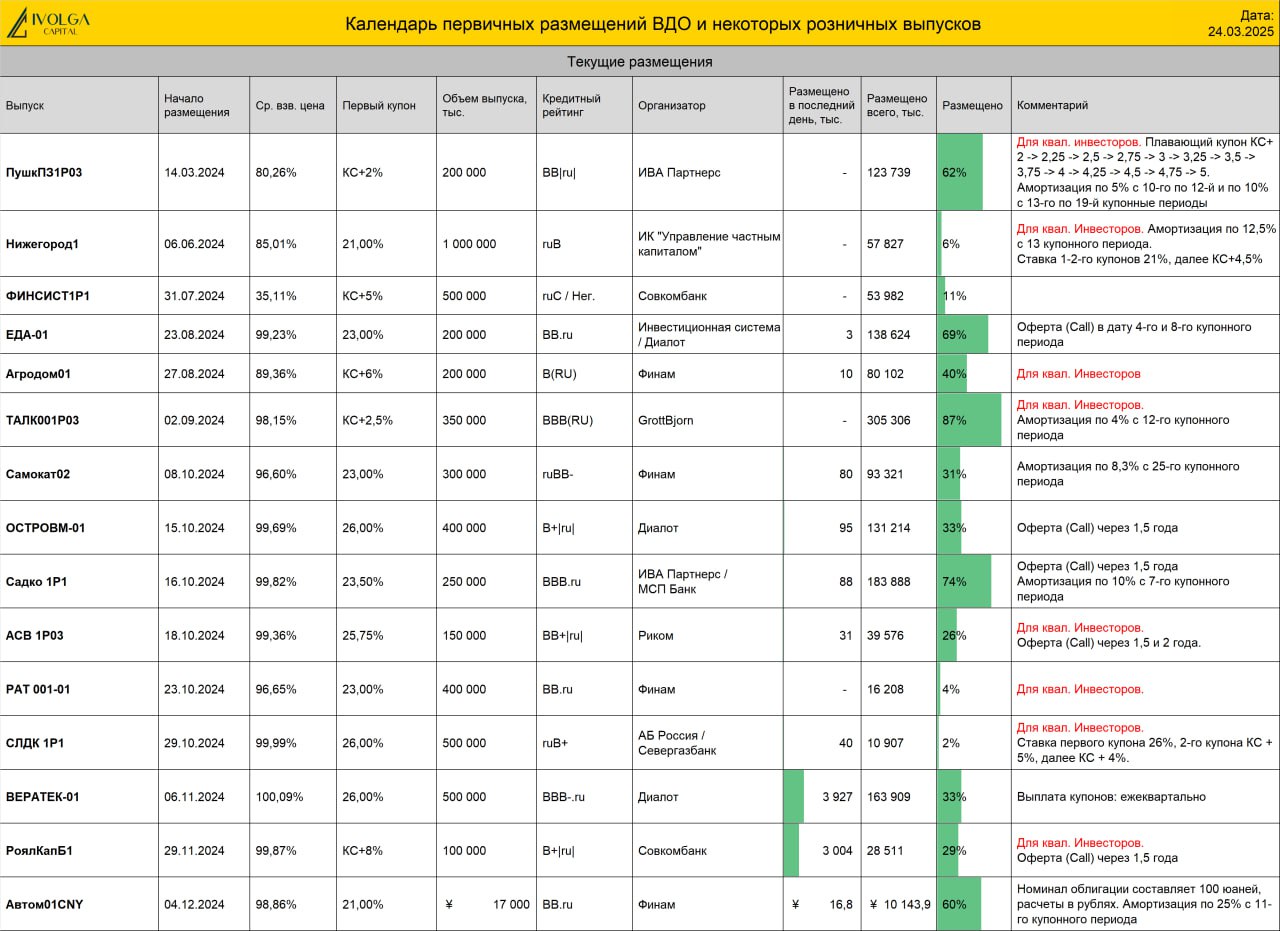This screenshot has width=1280, height=931.
Task: Click the calendar title heading text
Action: point(663,23)
